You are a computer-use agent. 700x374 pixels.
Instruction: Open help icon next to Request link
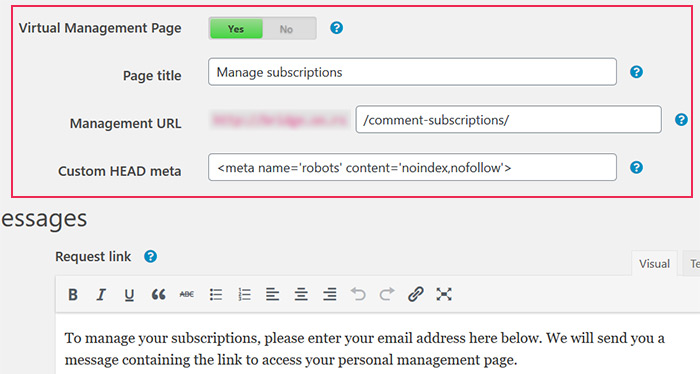coord(150,257)
